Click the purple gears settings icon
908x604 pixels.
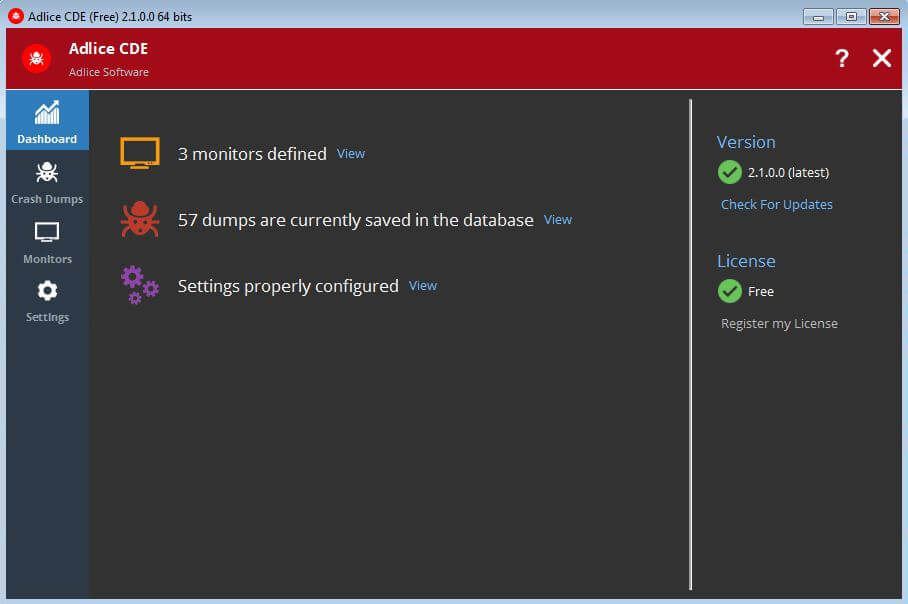(140, 285)
